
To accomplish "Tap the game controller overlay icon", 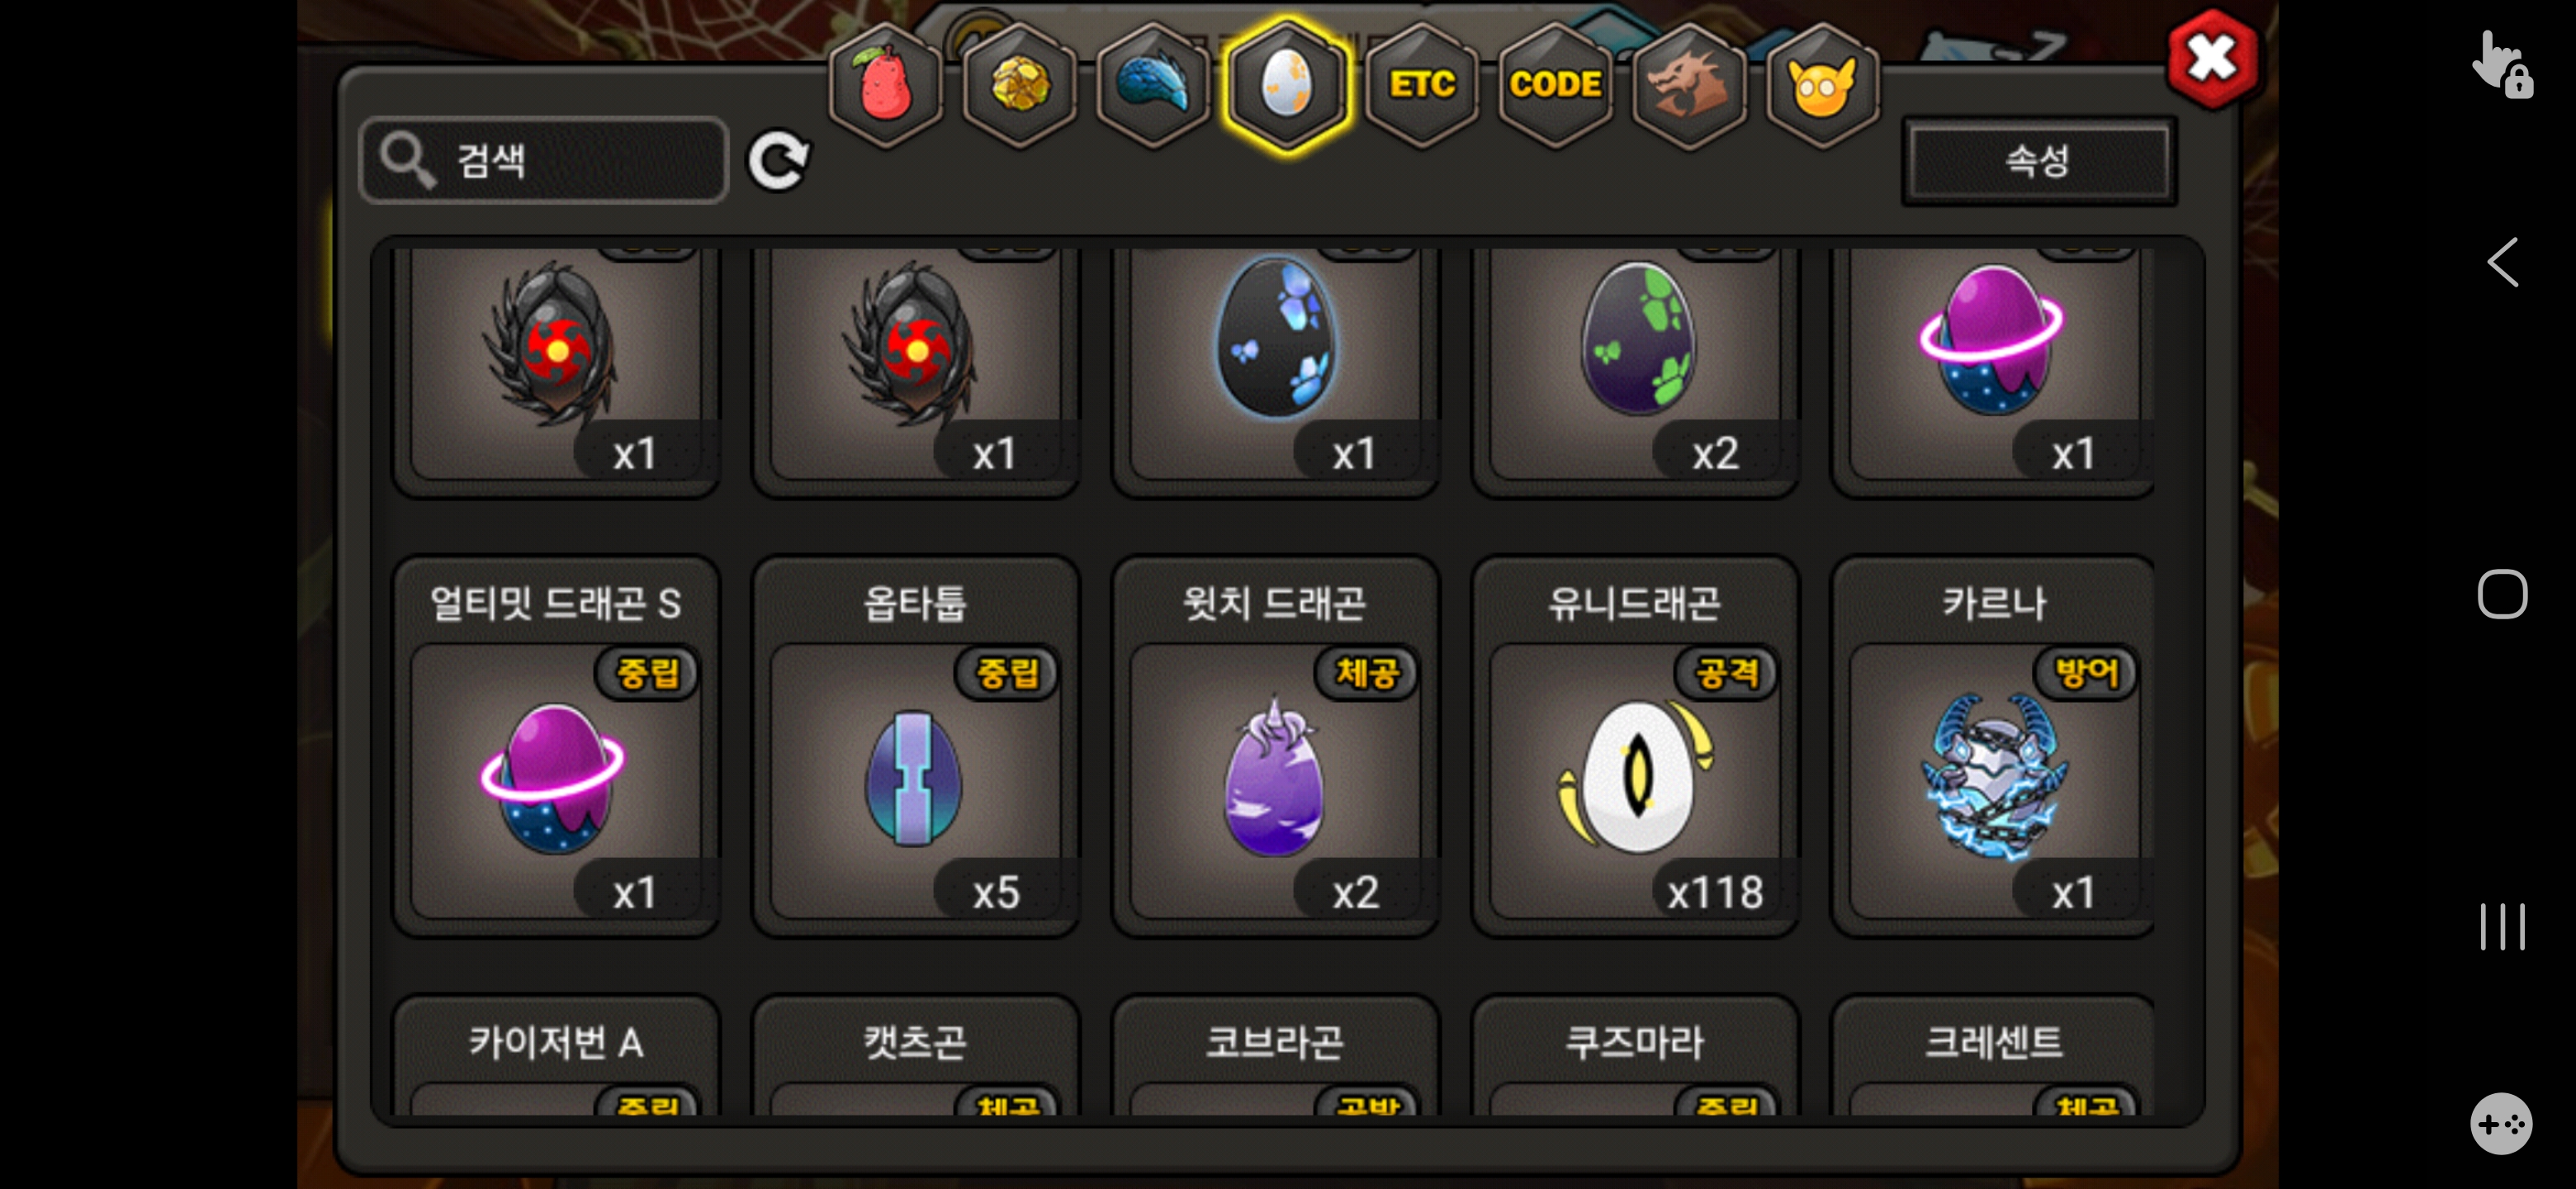I will click(2501, 1123).
